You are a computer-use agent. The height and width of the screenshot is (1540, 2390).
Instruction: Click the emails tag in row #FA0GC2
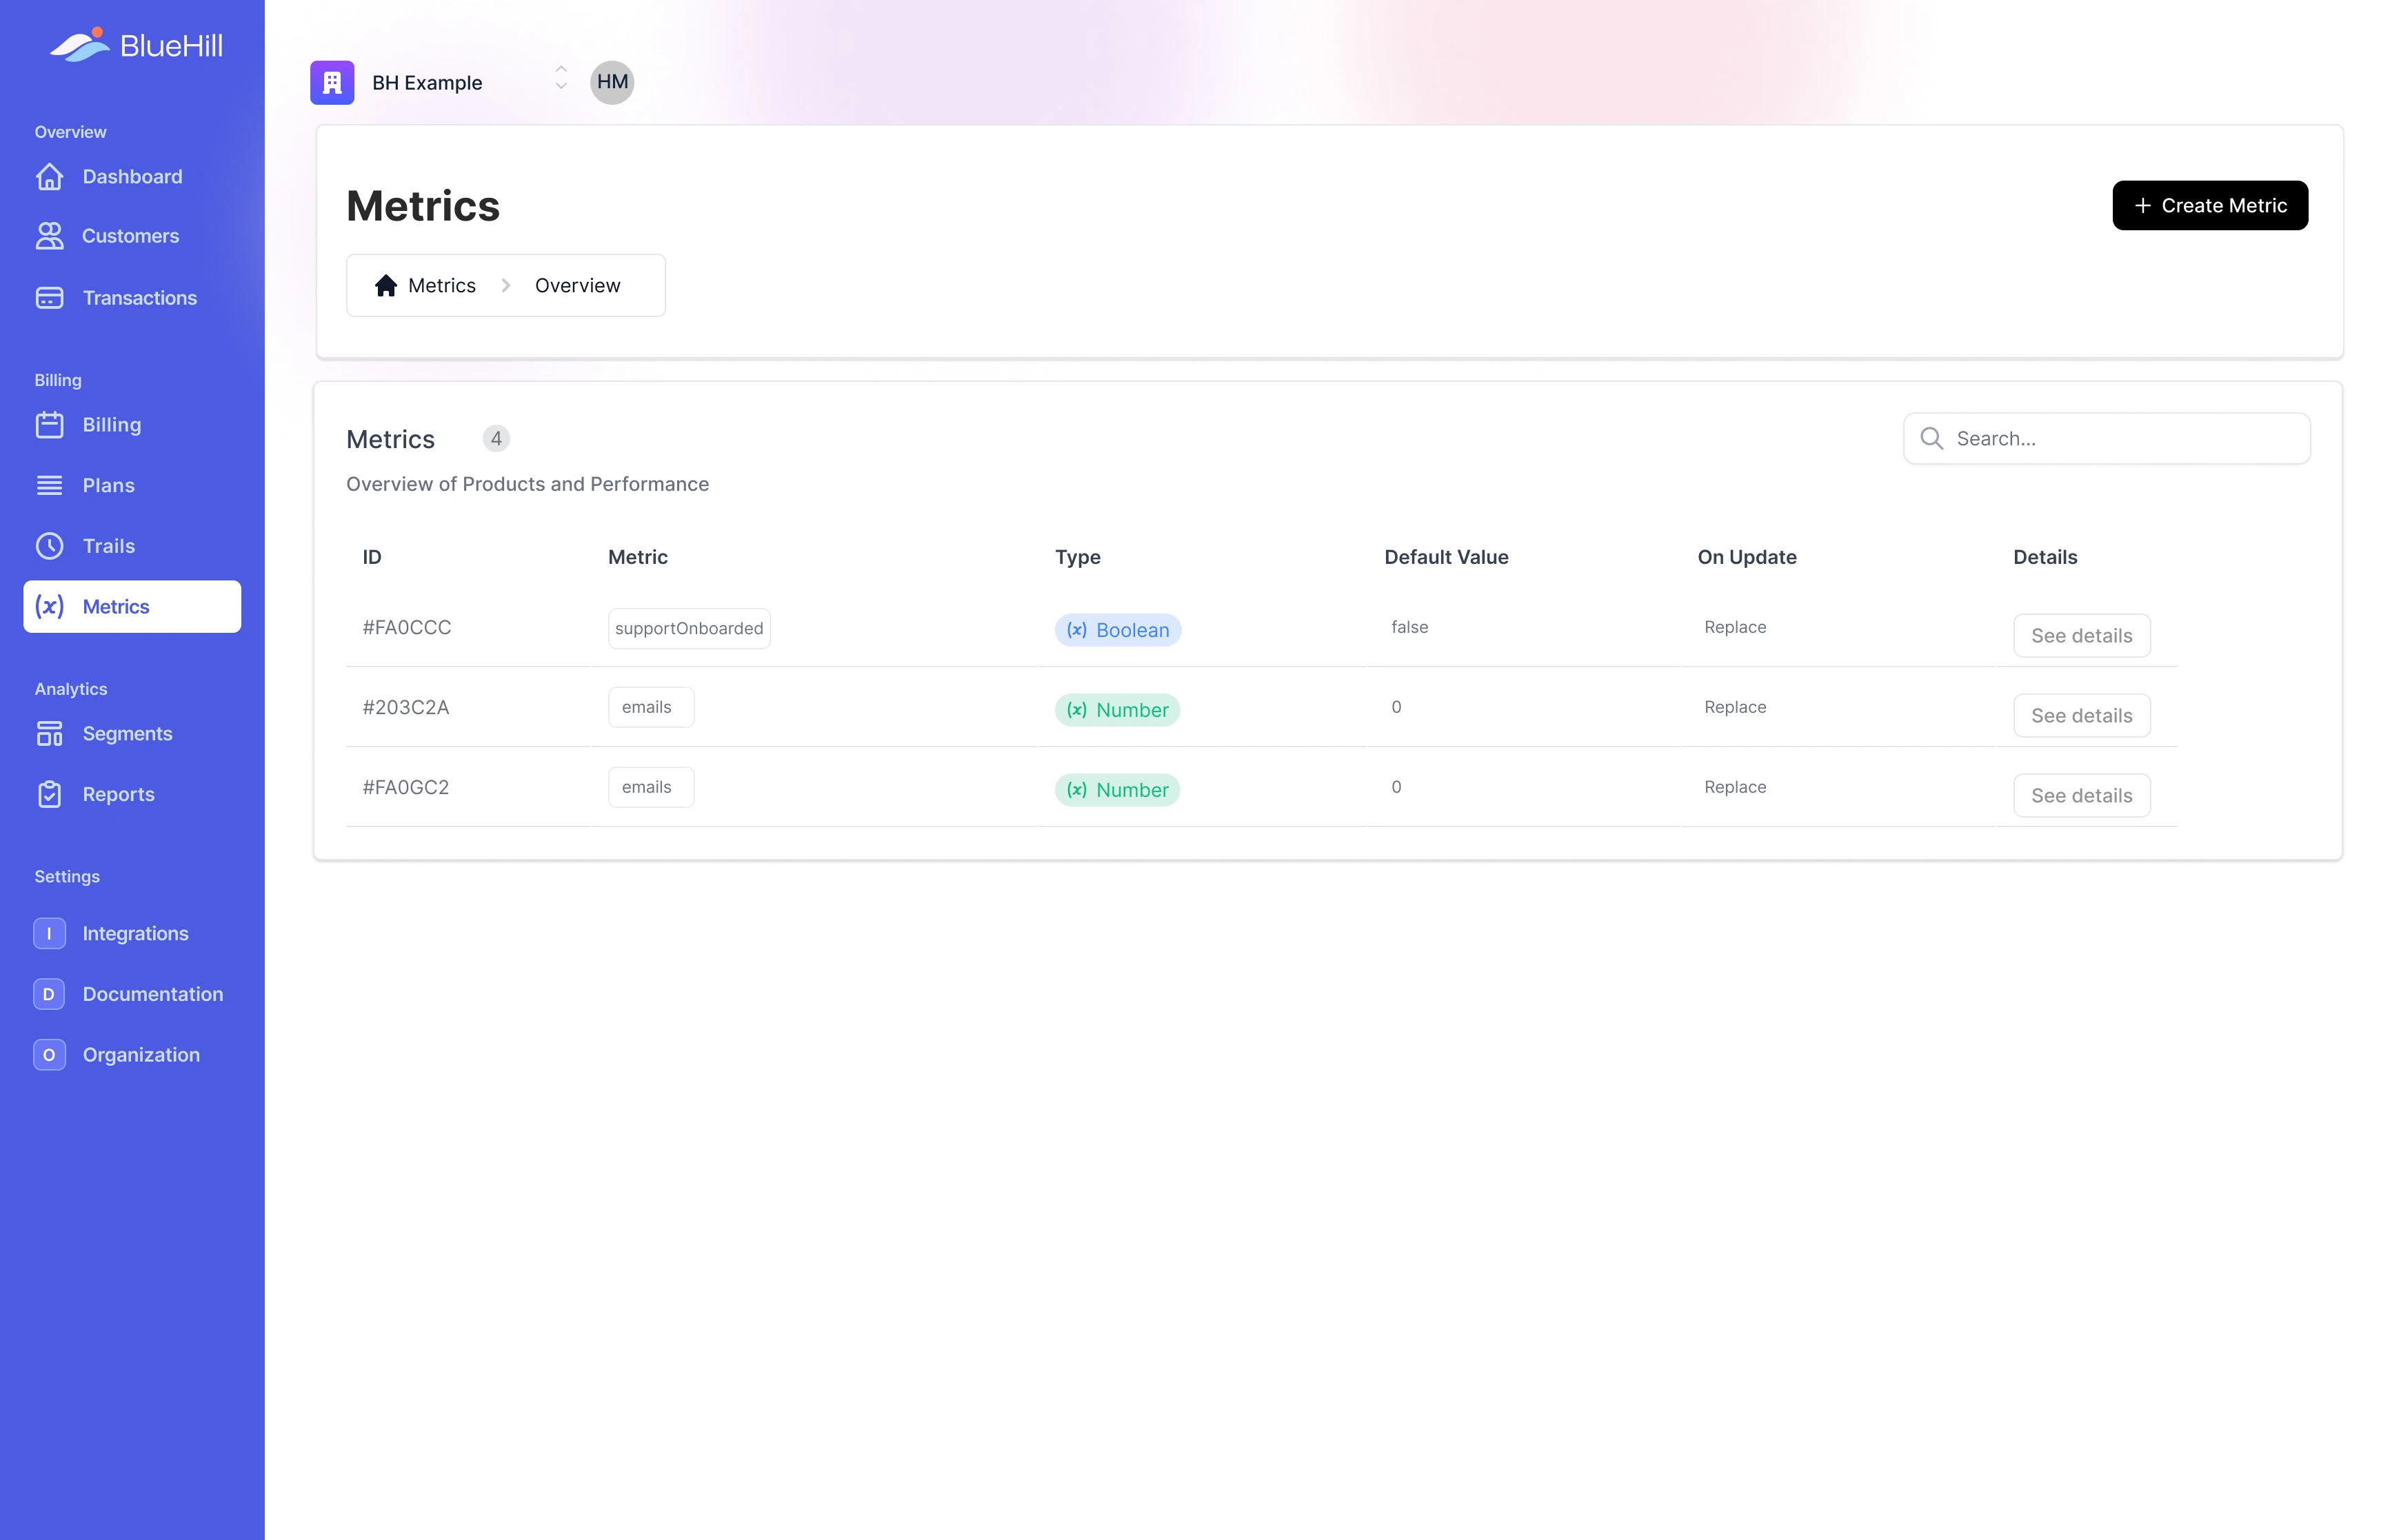[x=651, y=787]
